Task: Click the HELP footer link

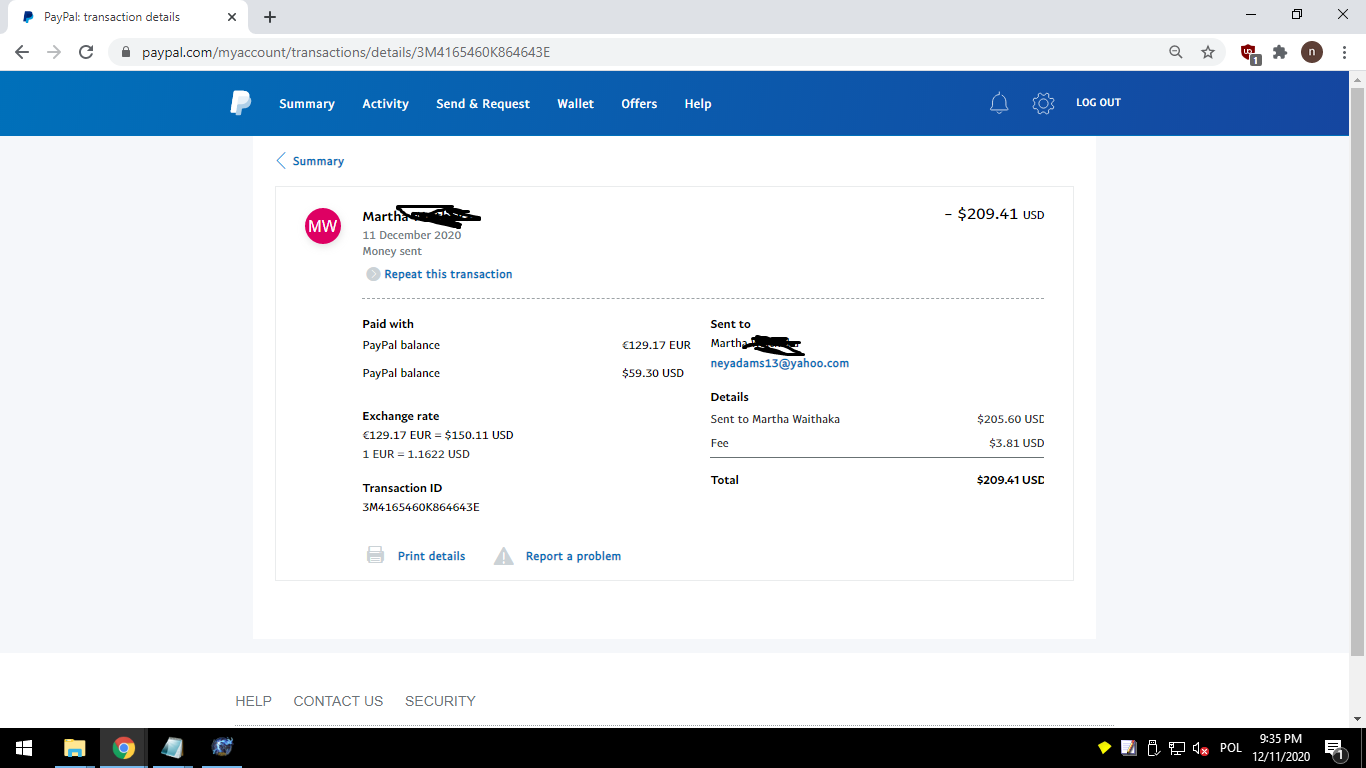Action: [253, 701]
